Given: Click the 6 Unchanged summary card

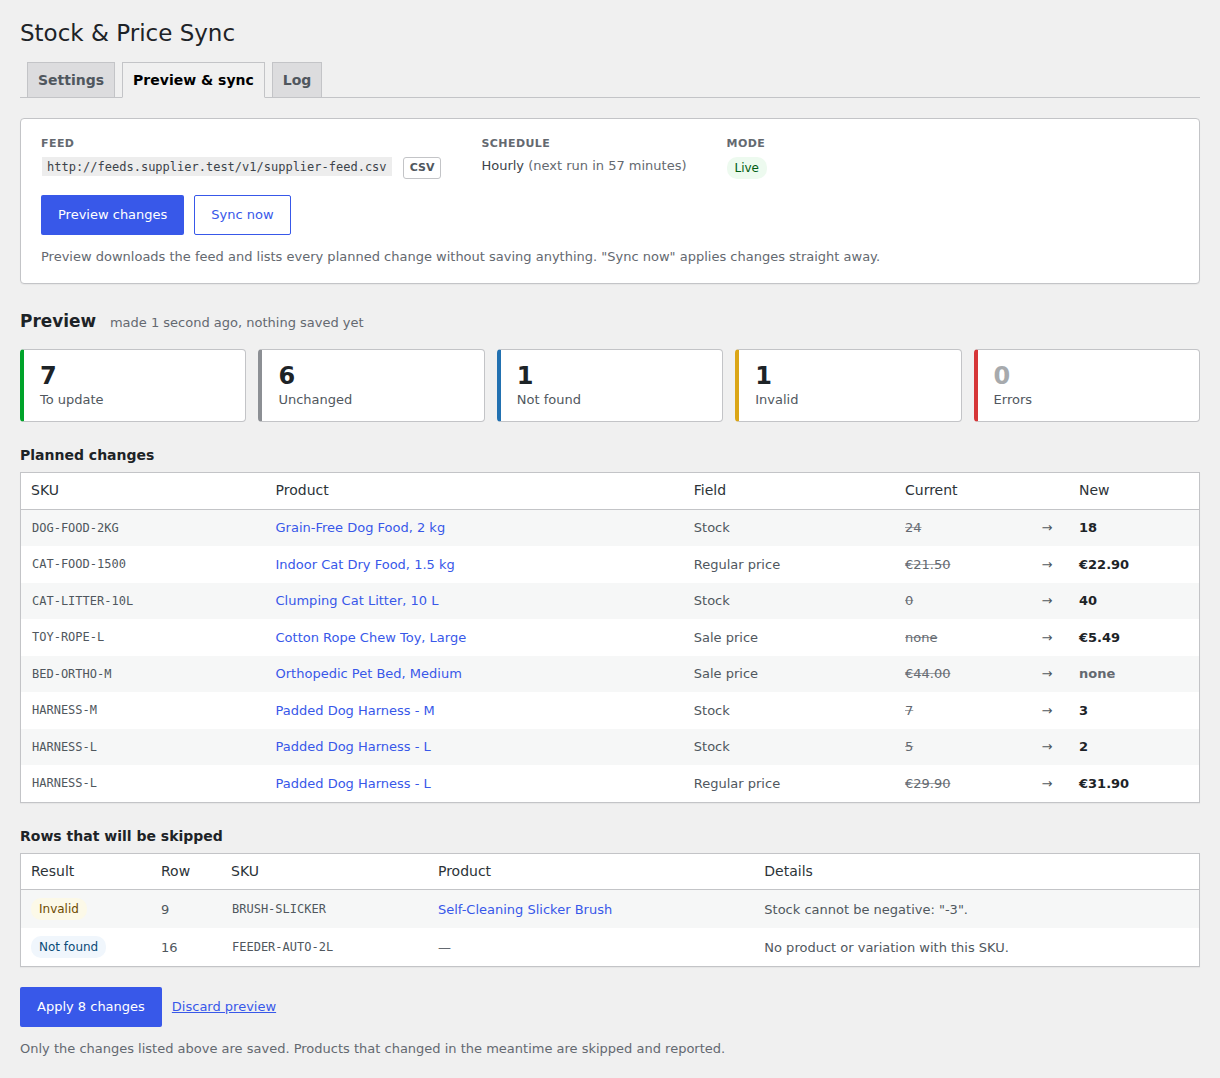Looking at the screenshot, I should click(x=371, y=385).
